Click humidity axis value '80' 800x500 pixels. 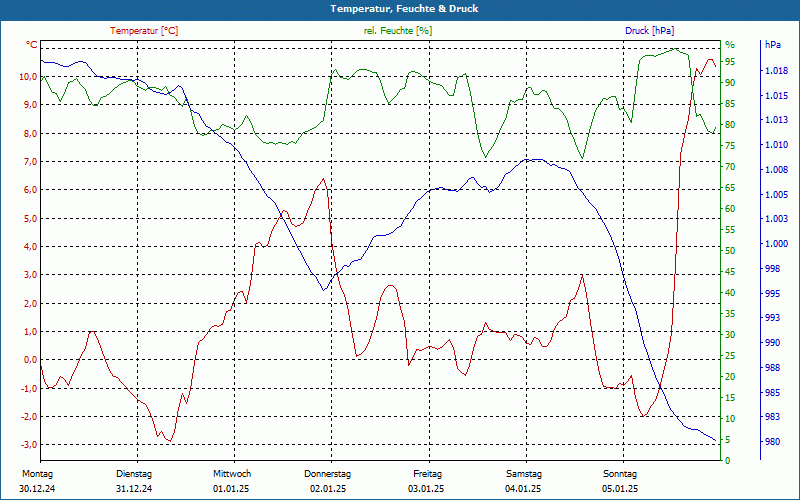(x=730, y=124)
